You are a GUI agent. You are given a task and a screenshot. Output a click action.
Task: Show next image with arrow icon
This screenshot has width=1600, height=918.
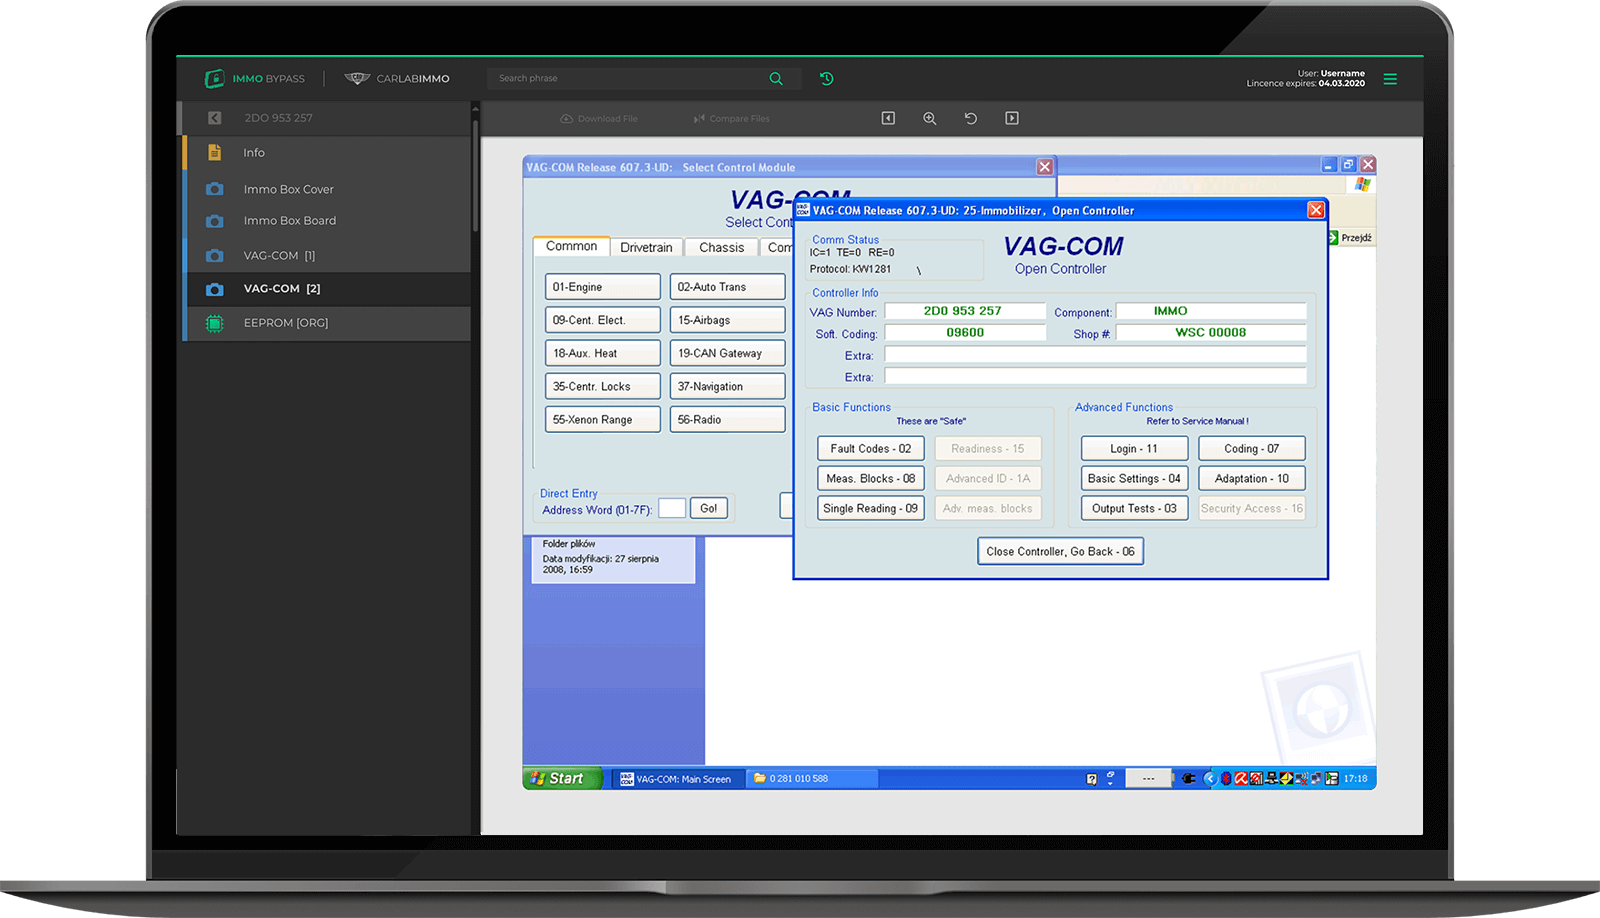point(1012,118)
